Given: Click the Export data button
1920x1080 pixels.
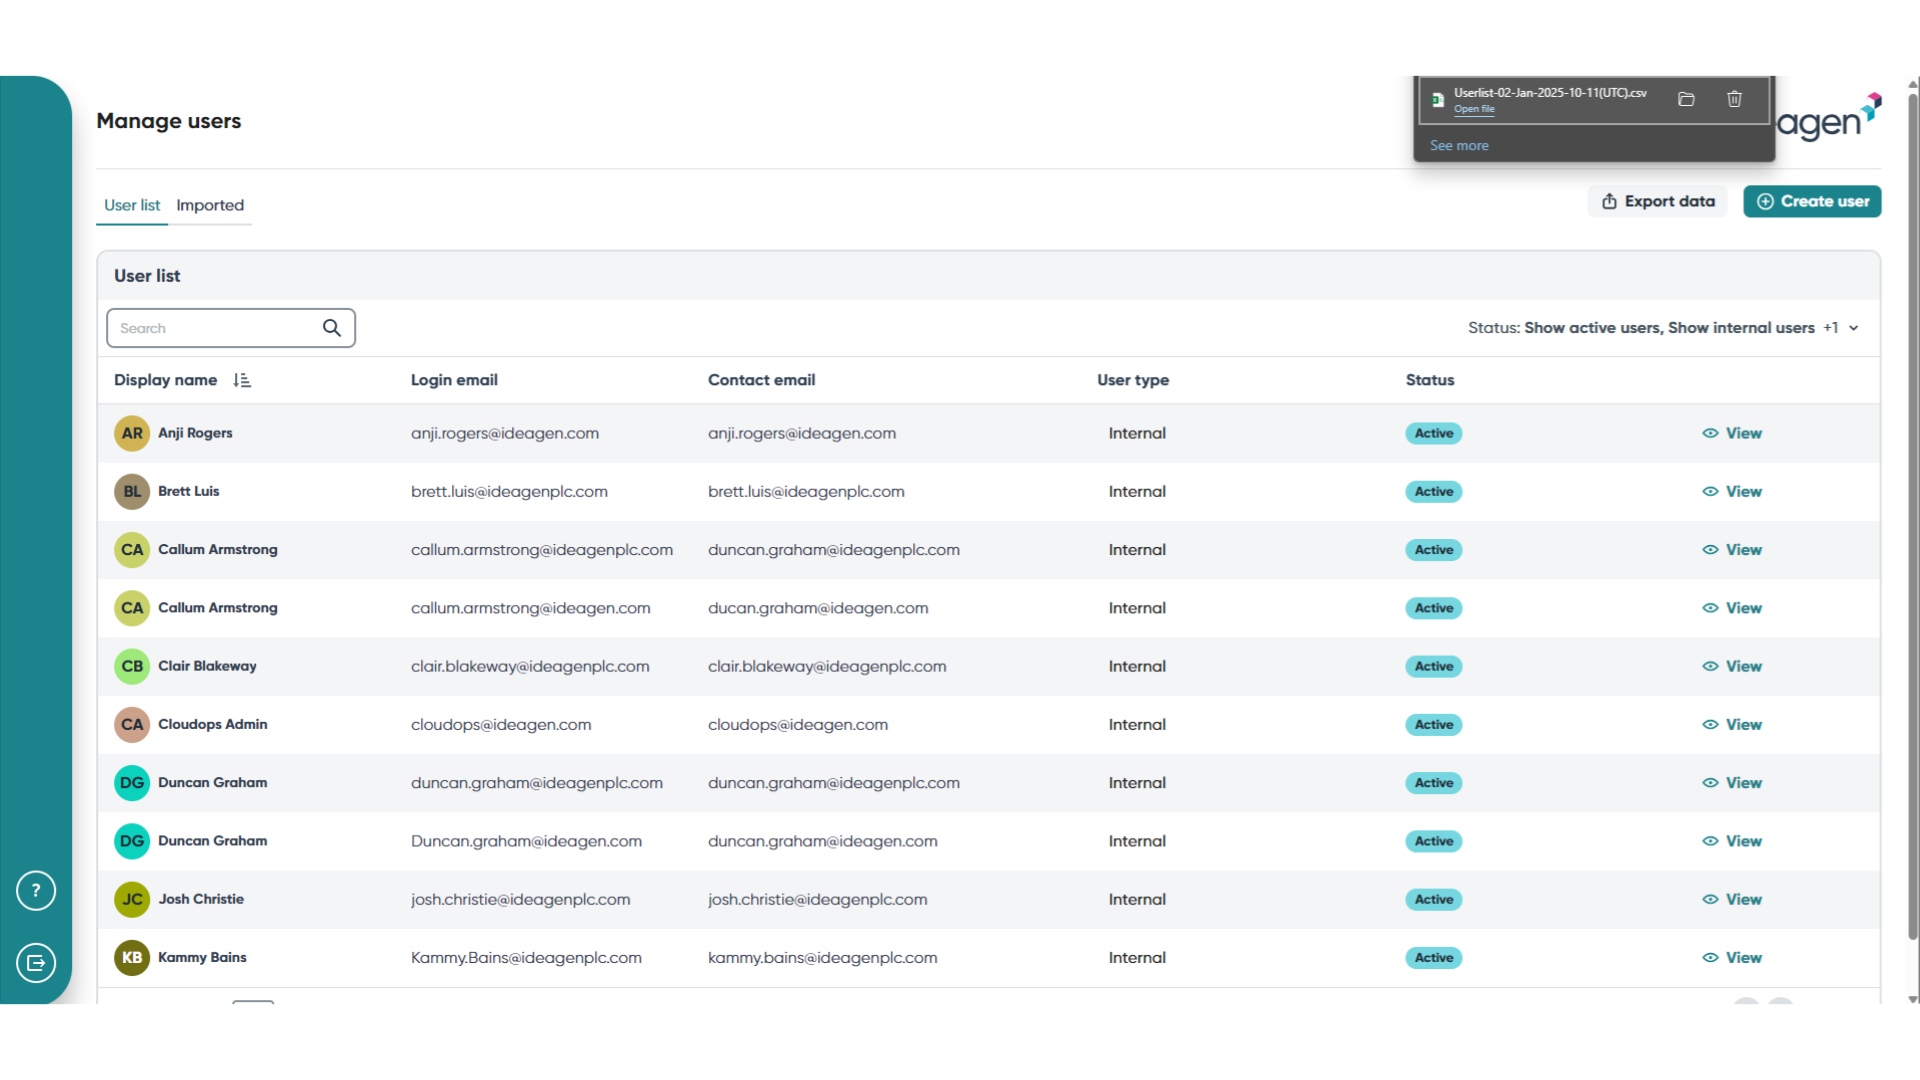Looking at the screenshot, I should [1658, 201].
